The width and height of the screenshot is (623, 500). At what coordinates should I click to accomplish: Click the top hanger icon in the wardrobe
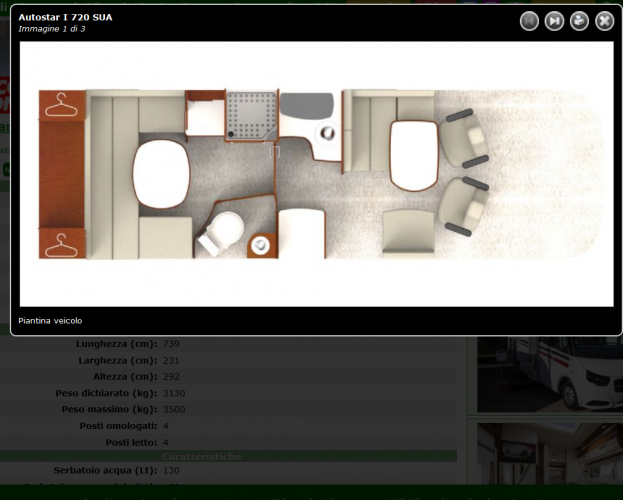pos(63,104)
